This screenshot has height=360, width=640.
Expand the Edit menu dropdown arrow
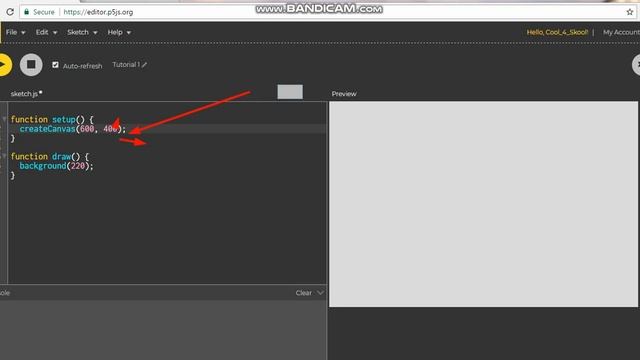(x=55, y=33)
